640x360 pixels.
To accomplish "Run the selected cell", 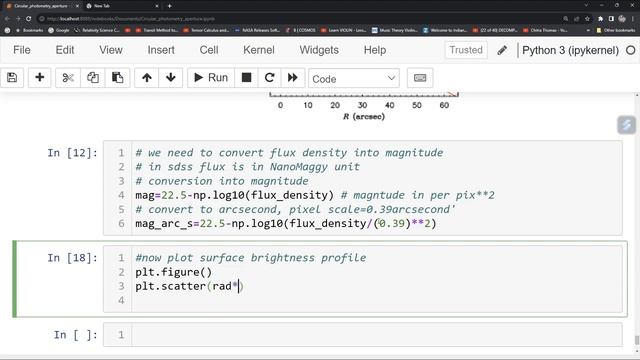I will [x=211, y=78].
